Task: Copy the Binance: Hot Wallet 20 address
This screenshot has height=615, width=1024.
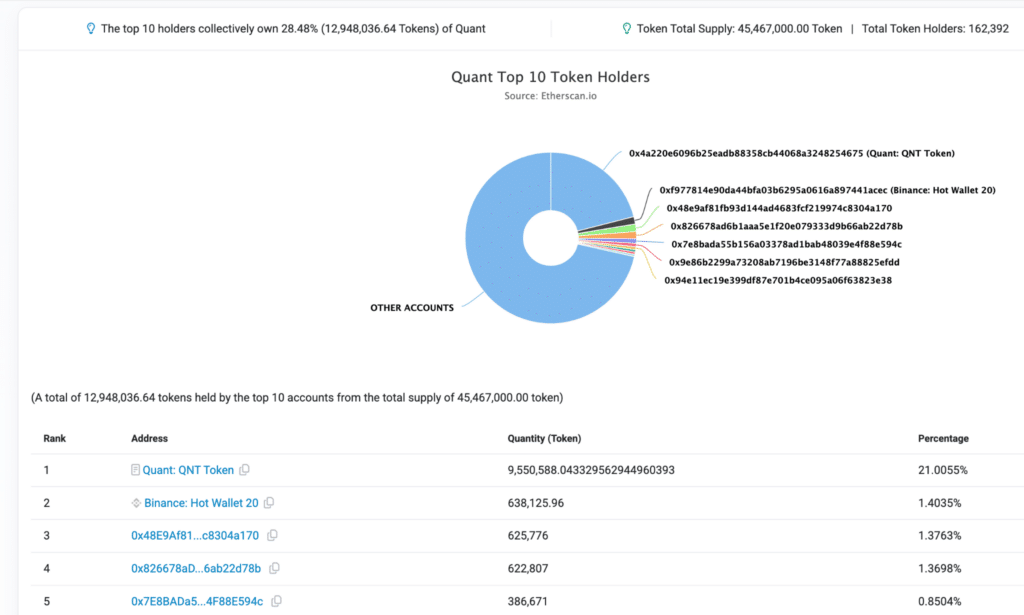Action: coord(269,503)
